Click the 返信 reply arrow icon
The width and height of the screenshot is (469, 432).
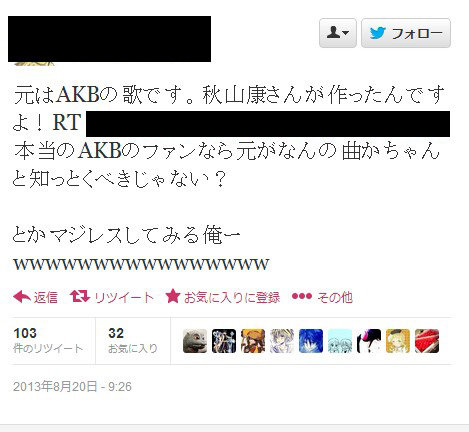tap(22, 296)
